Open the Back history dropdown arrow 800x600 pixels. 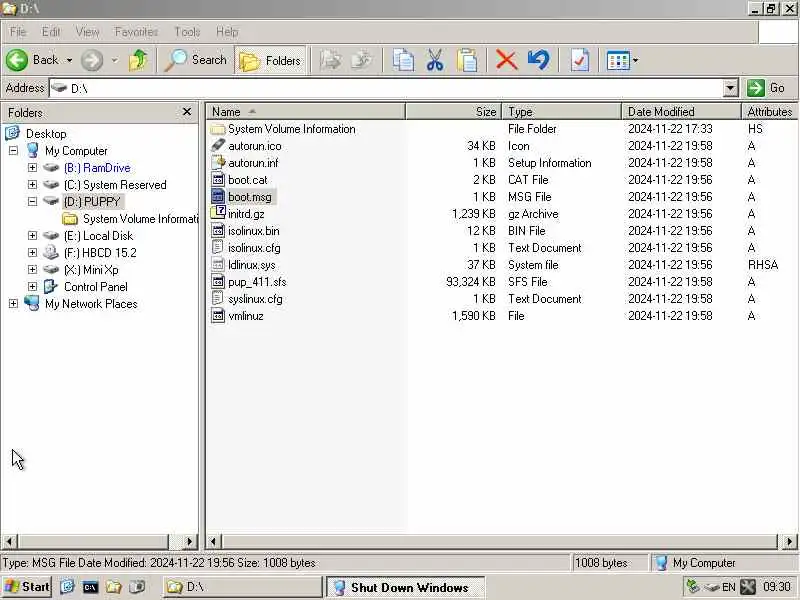[69, 60]
